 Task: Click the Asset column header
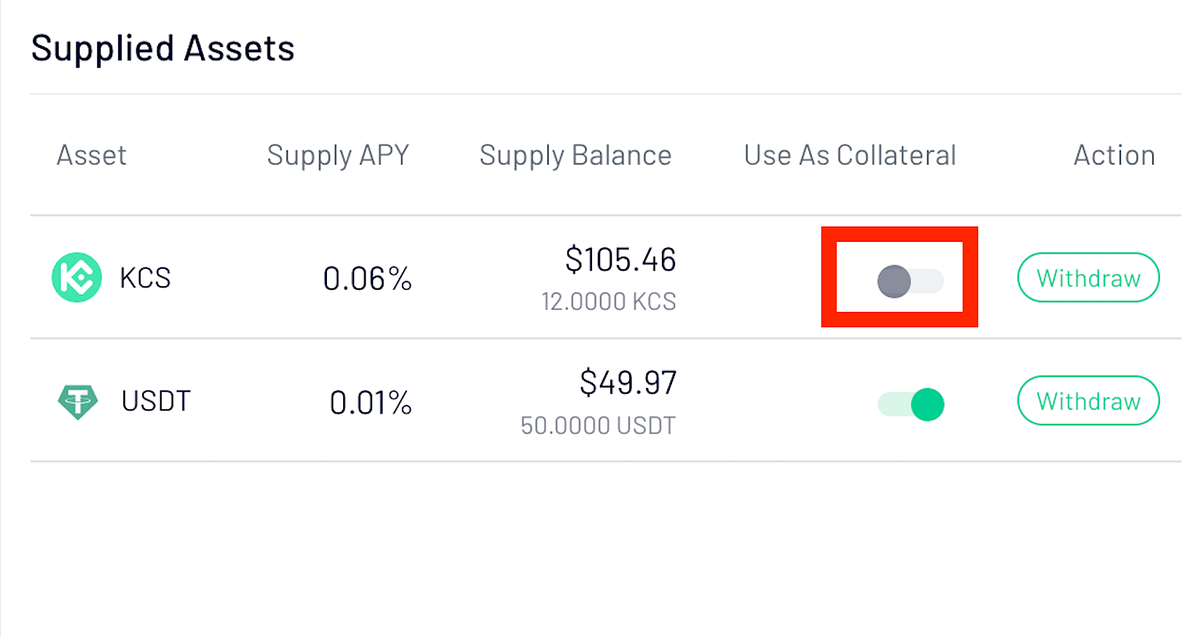[92, 155]
